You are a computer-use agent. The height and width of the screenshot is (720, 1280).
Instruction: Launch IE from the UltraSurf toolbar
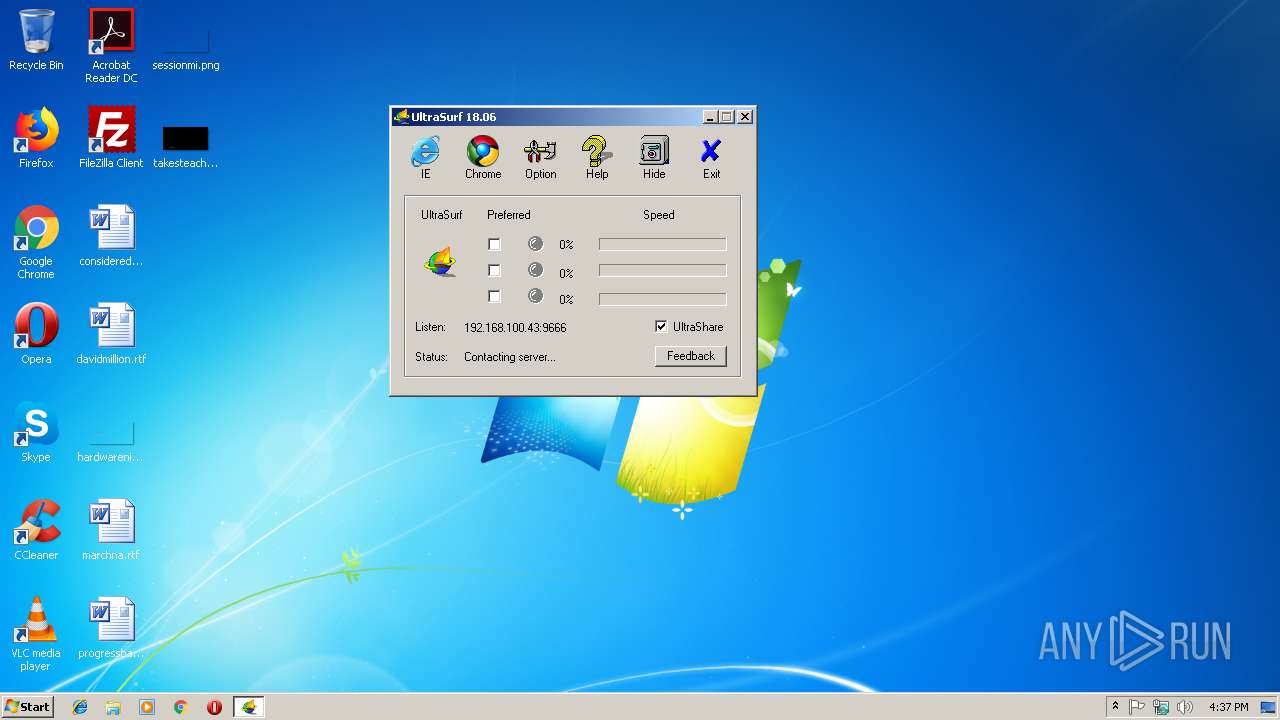[425, 158]
